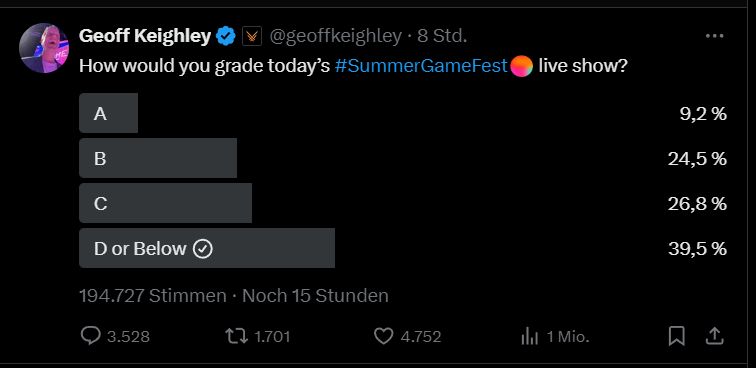Like the tweet with heart icon
756x368 pixels.
click(384, 336)
